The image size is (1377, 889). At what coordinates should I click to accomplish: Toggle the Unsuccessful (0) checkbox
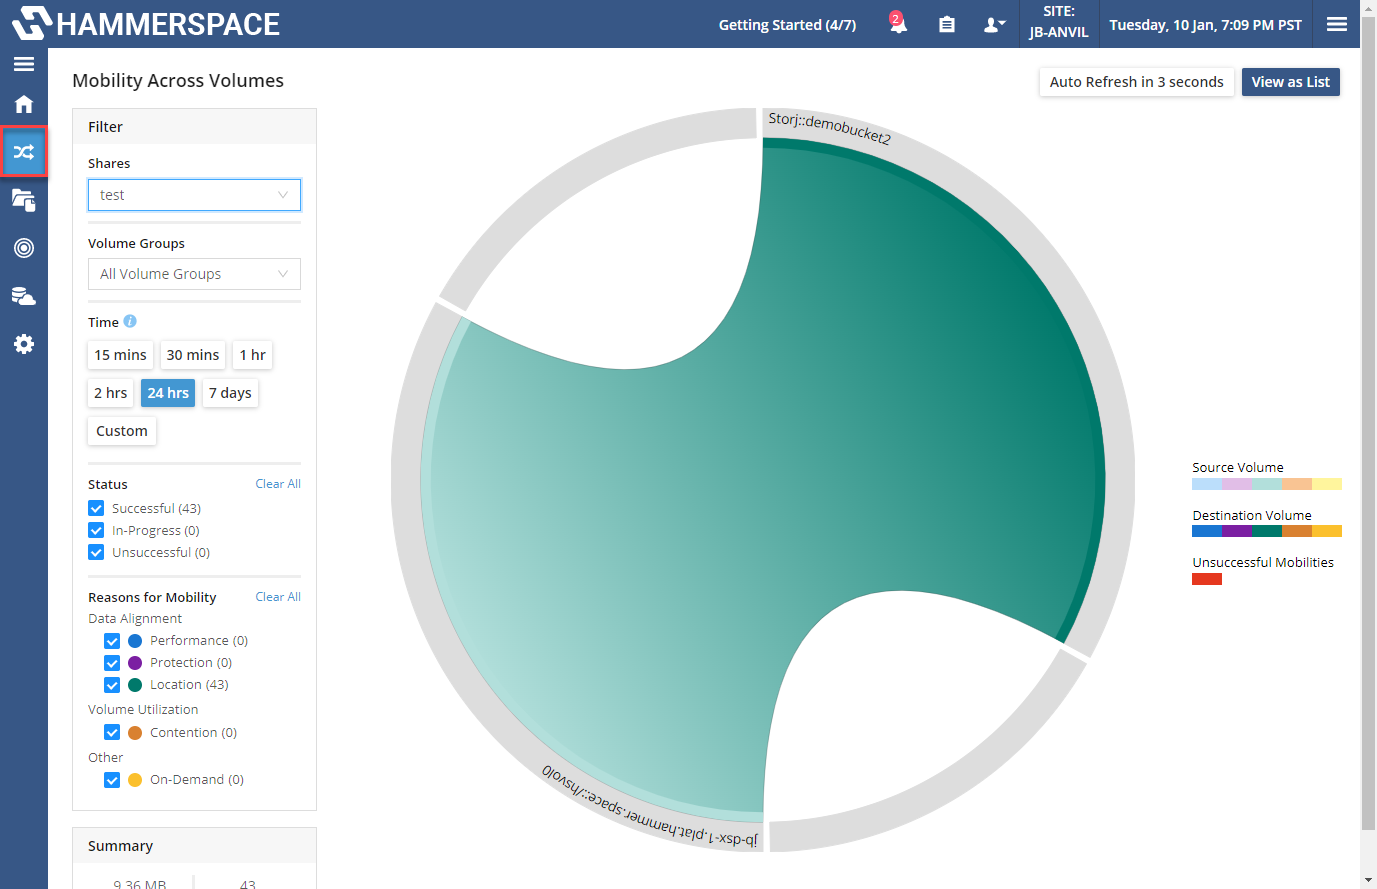96,552
